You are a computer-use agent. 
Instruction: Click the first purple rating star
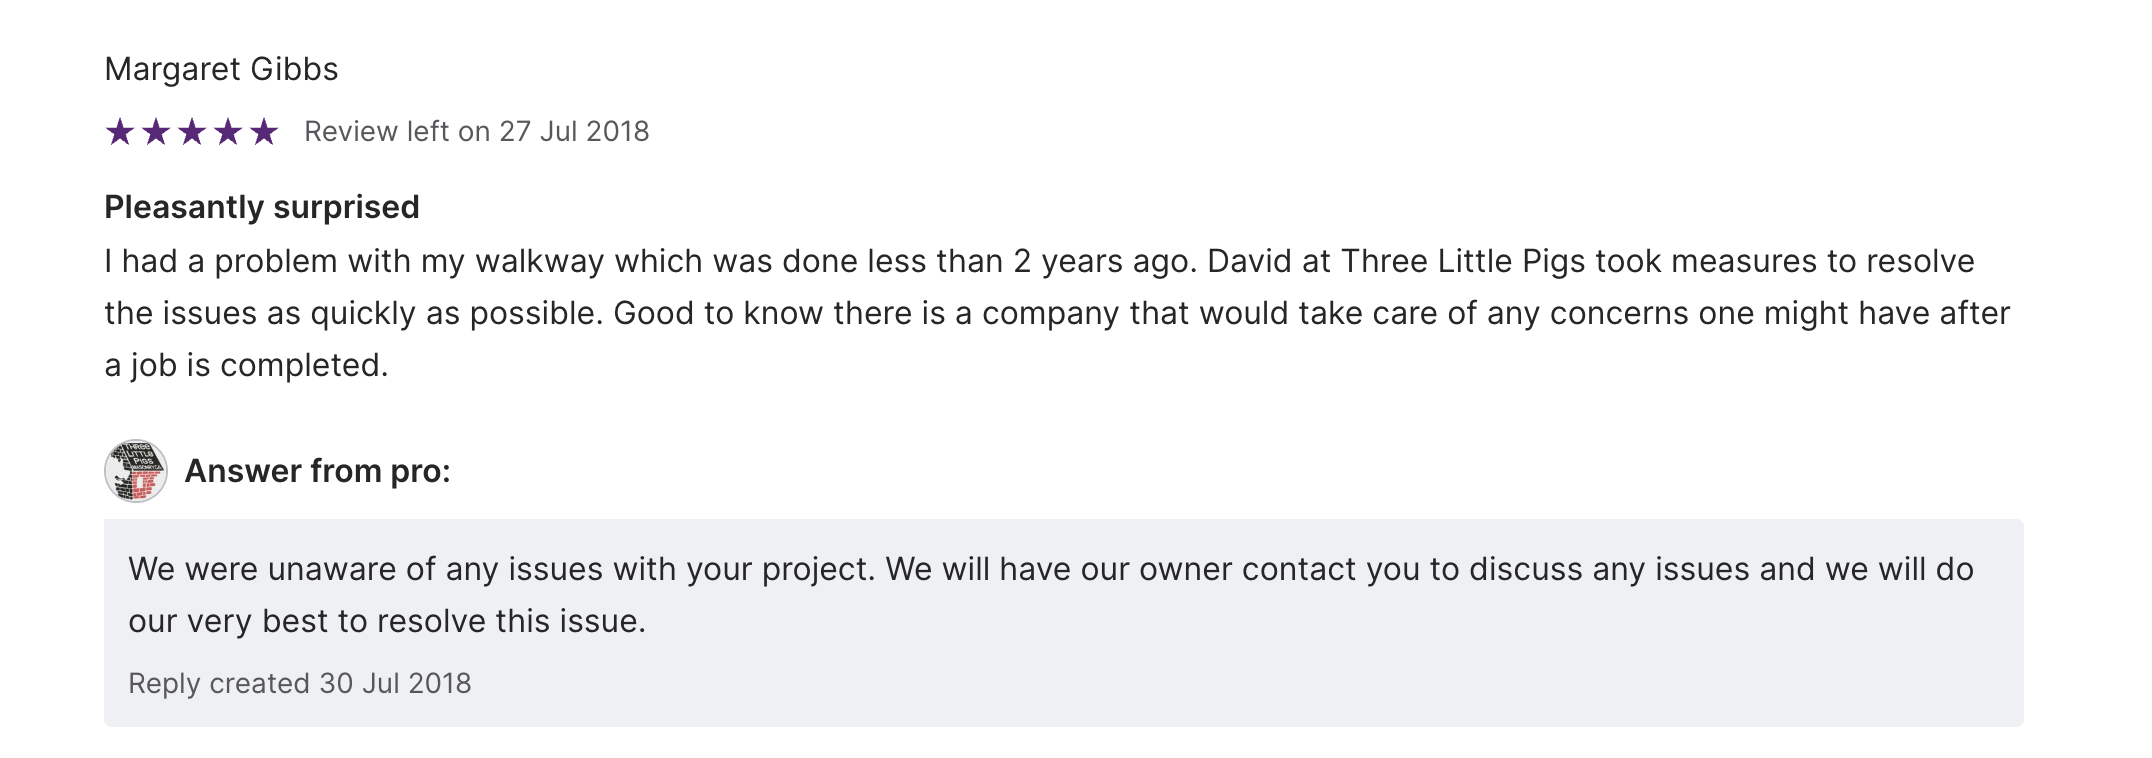click(120, 132)
